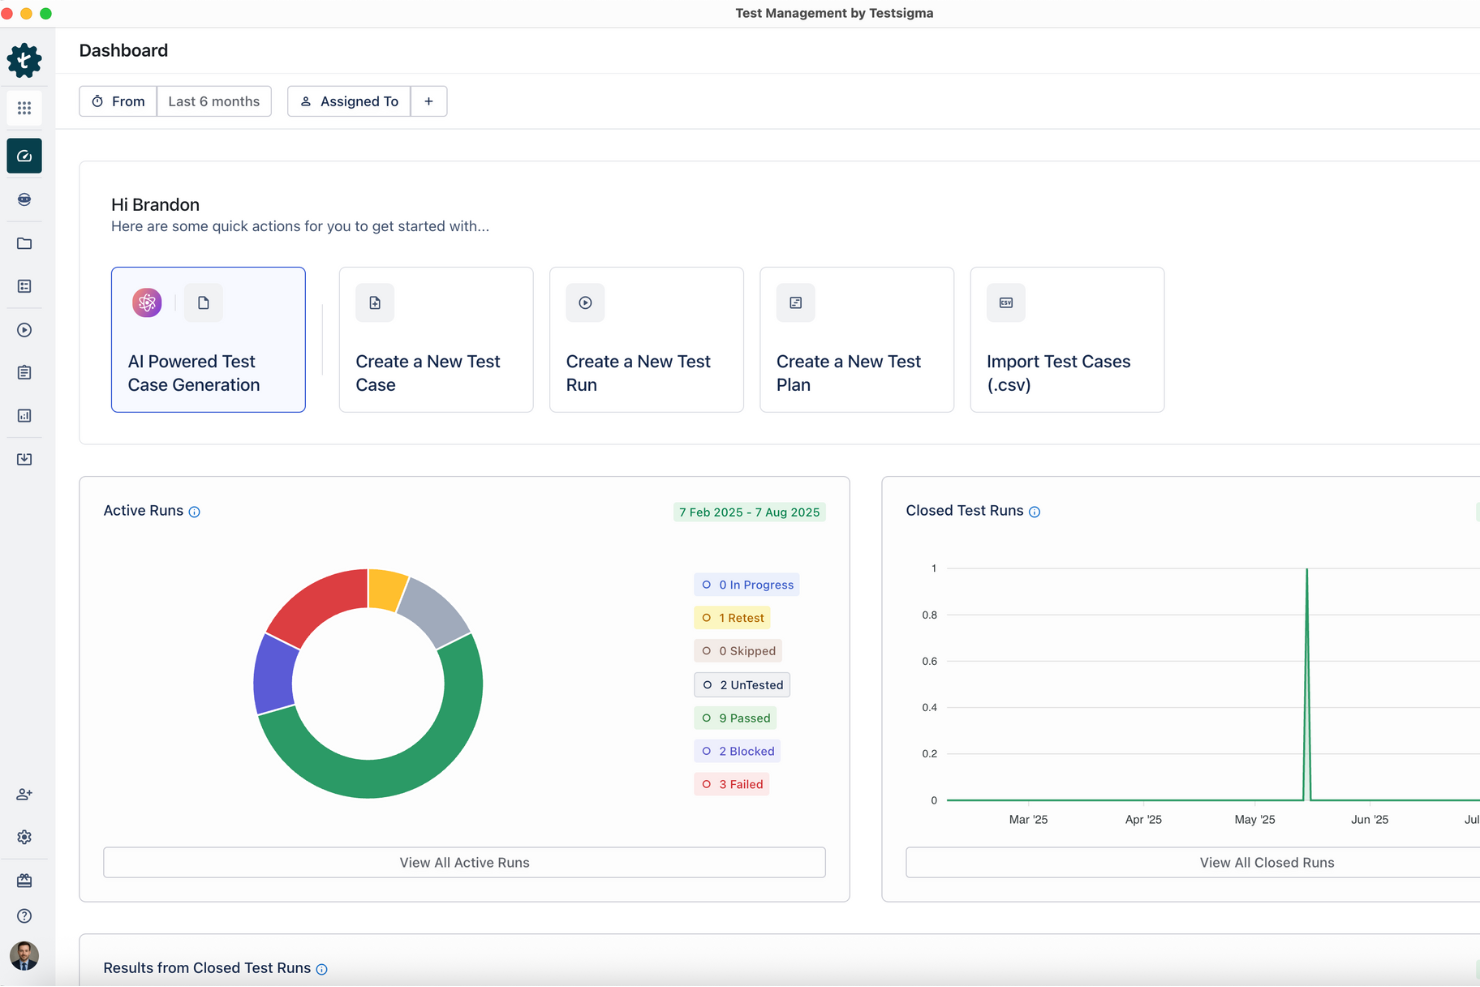Open the Projects folder icon in sidebar
The width and height of the screenshot is (1480, 987).
pos(24,243)
